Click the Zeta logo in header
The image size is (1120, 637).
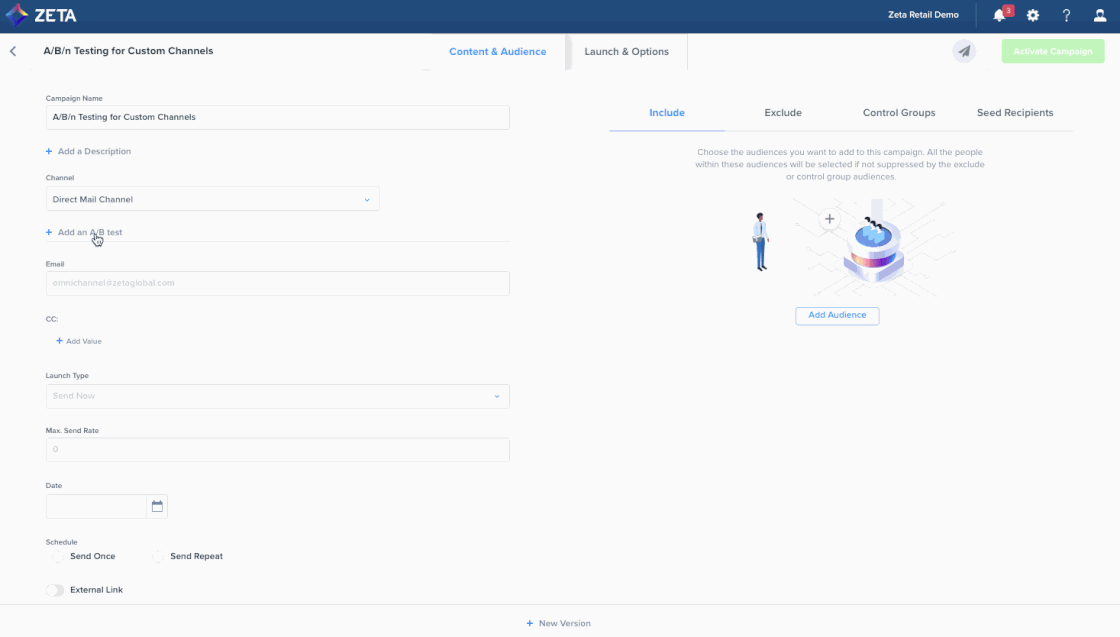(x=42, y=16)
